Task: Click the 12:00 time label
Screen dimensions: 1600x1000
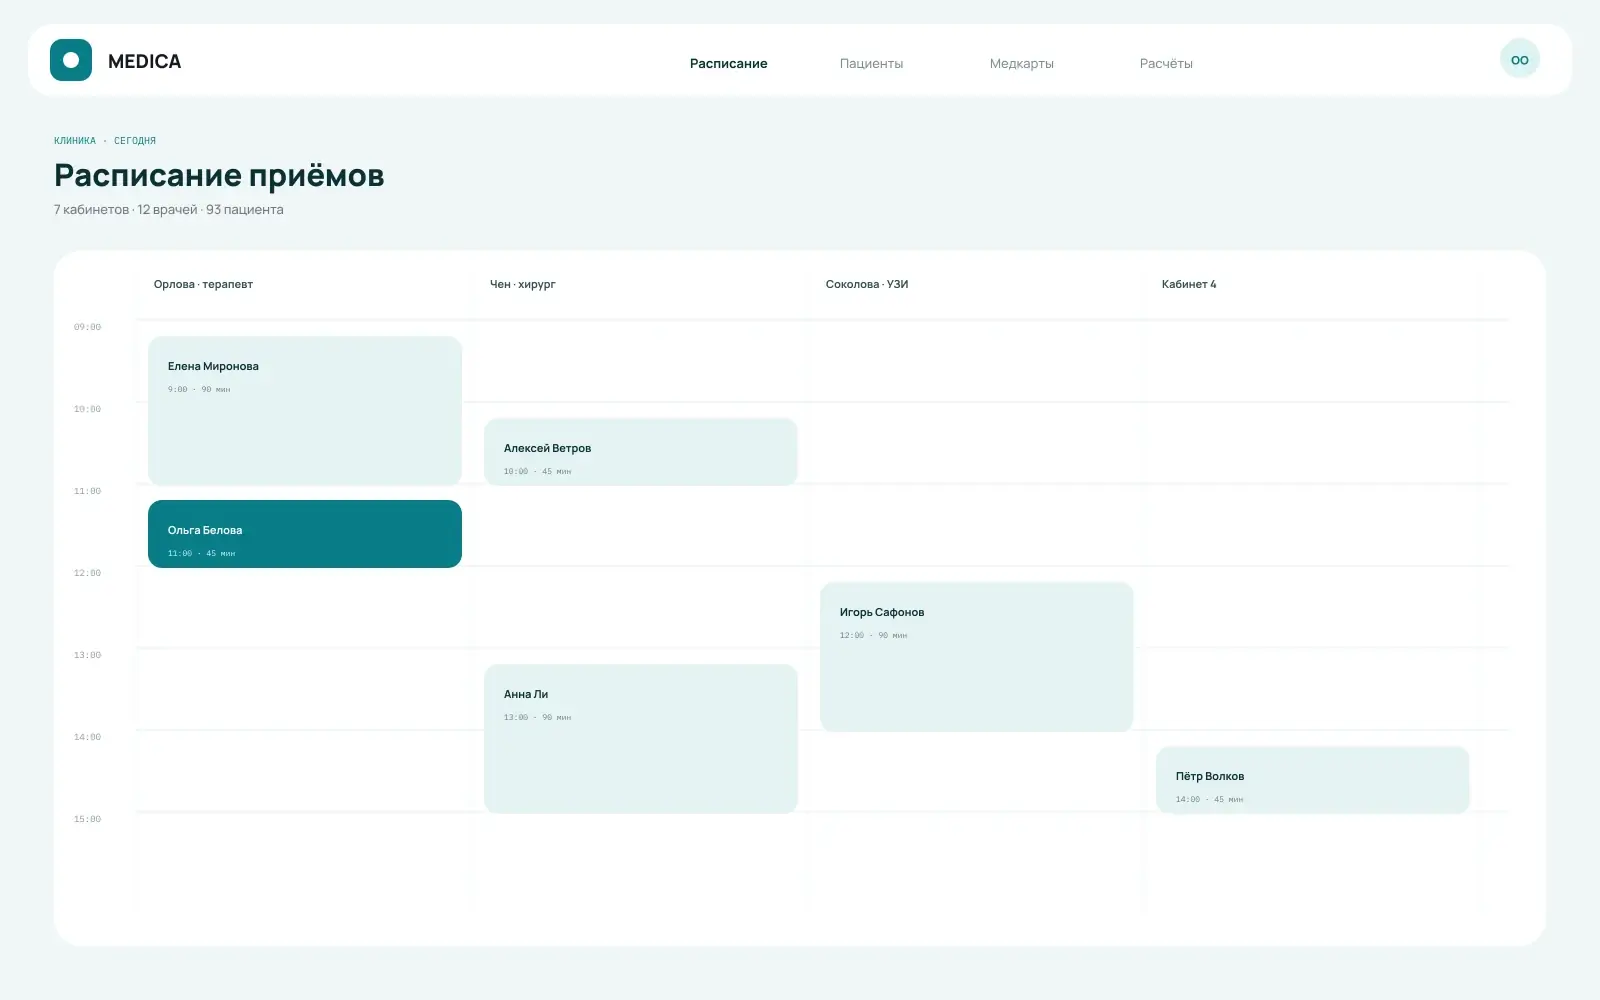Action: point(87,573)
